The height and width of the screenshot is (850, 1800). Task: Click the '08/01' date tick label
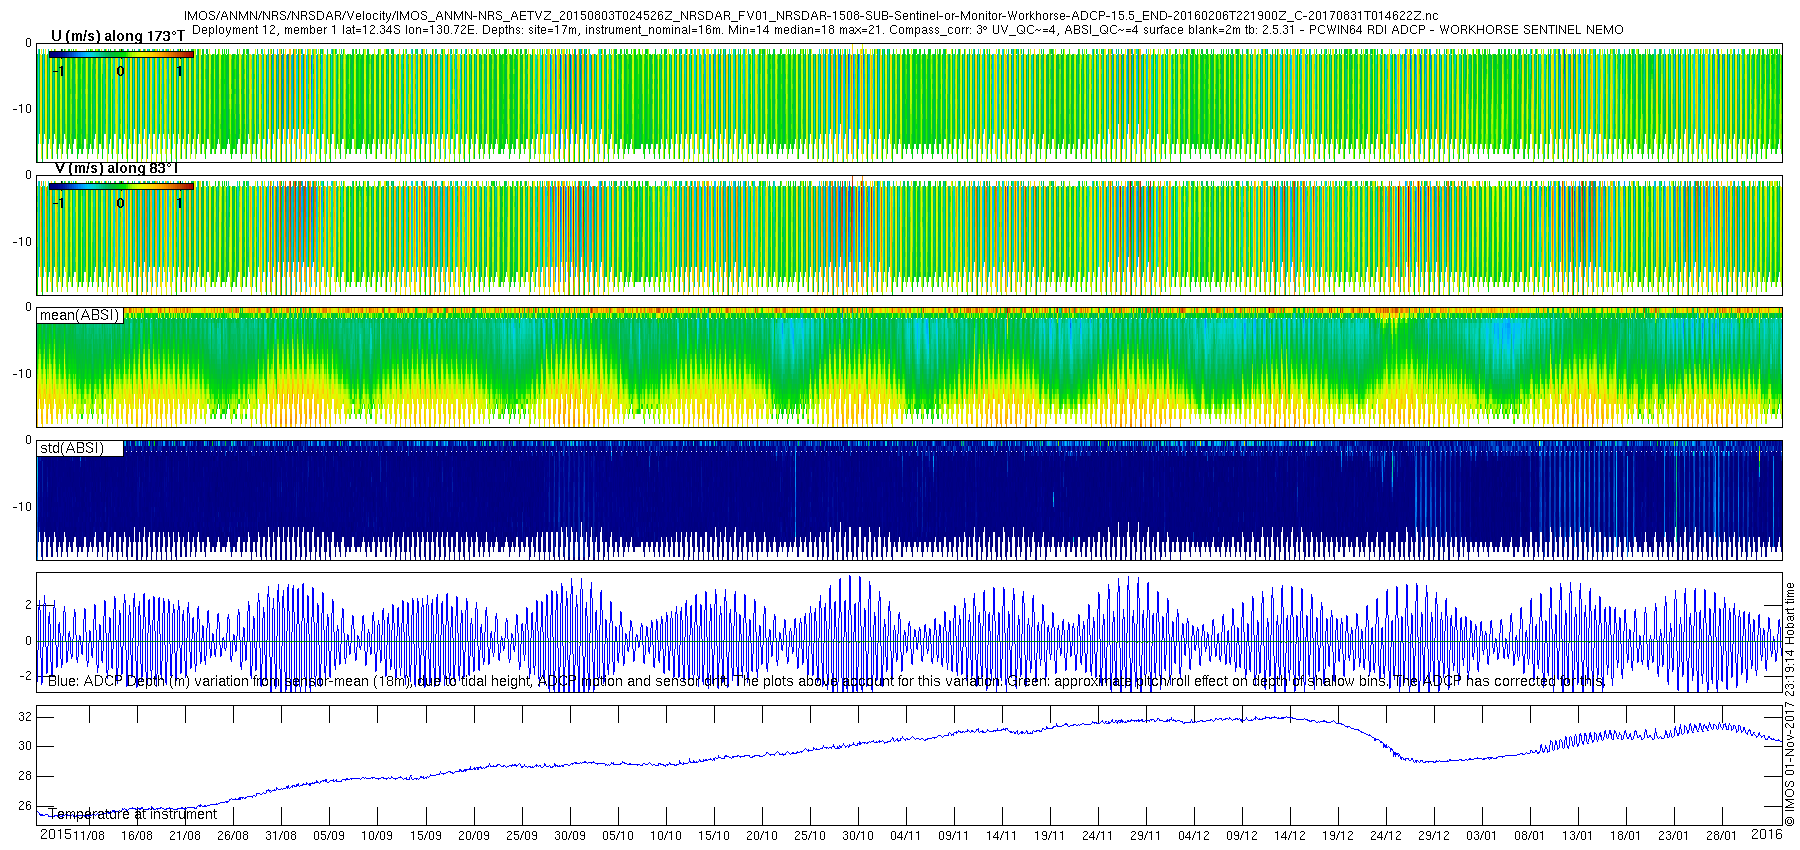pos(1529,836)
